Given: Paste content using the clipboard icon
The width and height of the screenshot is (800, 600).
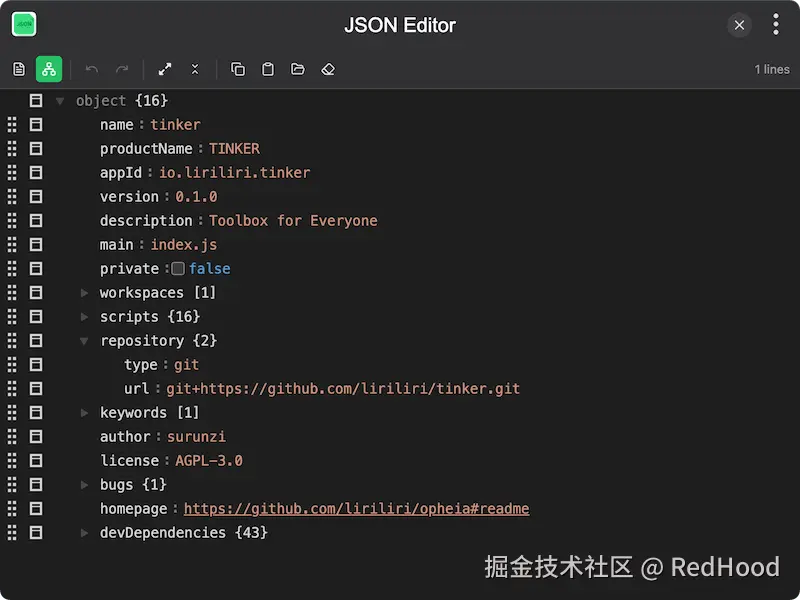Looking at the screenshot, I should coord(267,69).
